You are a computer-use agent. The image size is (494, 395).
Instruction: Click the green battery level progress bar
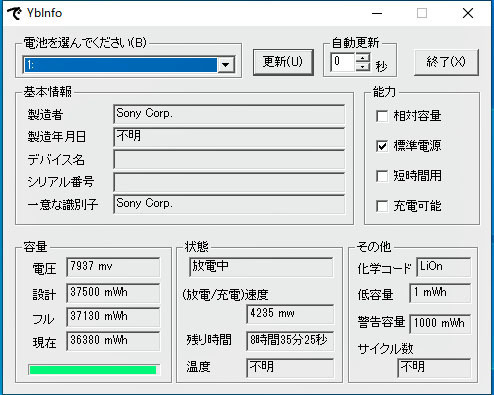94,370
